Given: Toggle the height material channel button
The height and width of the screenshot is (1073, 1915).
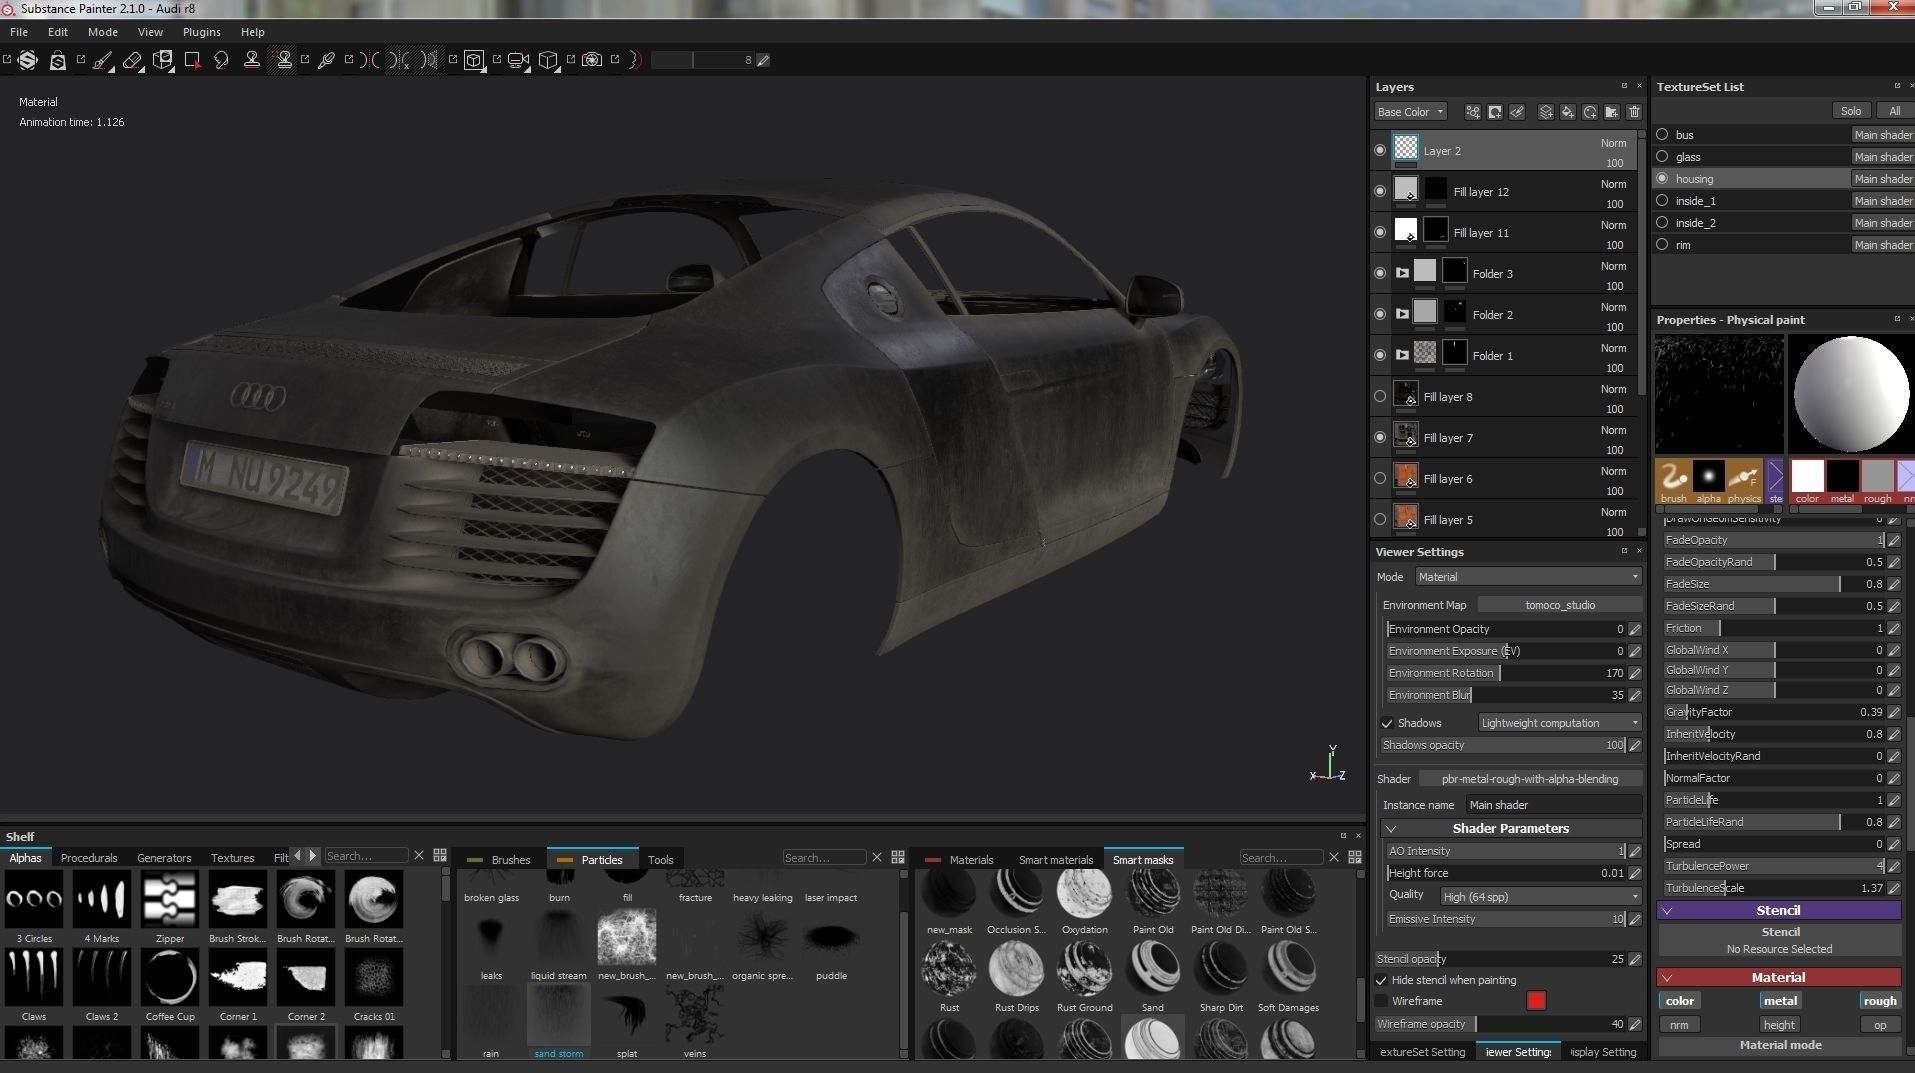Looking at the screenshot, I should 1779,1025.
